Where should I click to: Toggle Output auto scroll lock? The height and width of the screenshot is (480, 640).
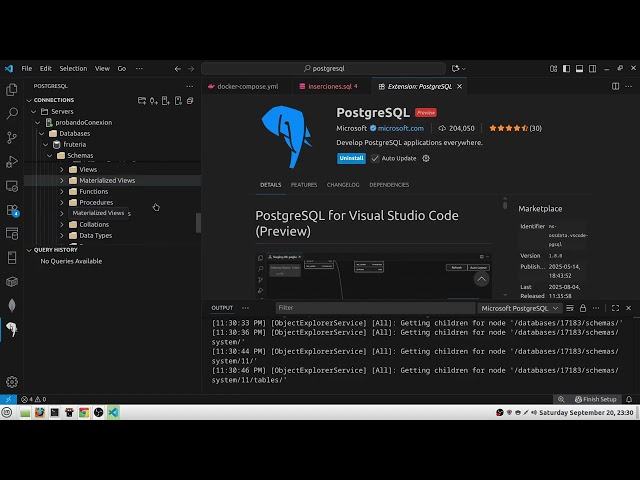pyautogui.click(x=583, y=308)
